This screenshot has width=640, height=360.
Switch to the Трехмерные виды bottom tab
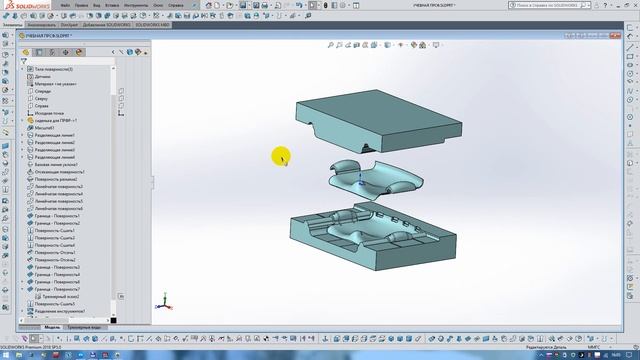tap(84, 327)
